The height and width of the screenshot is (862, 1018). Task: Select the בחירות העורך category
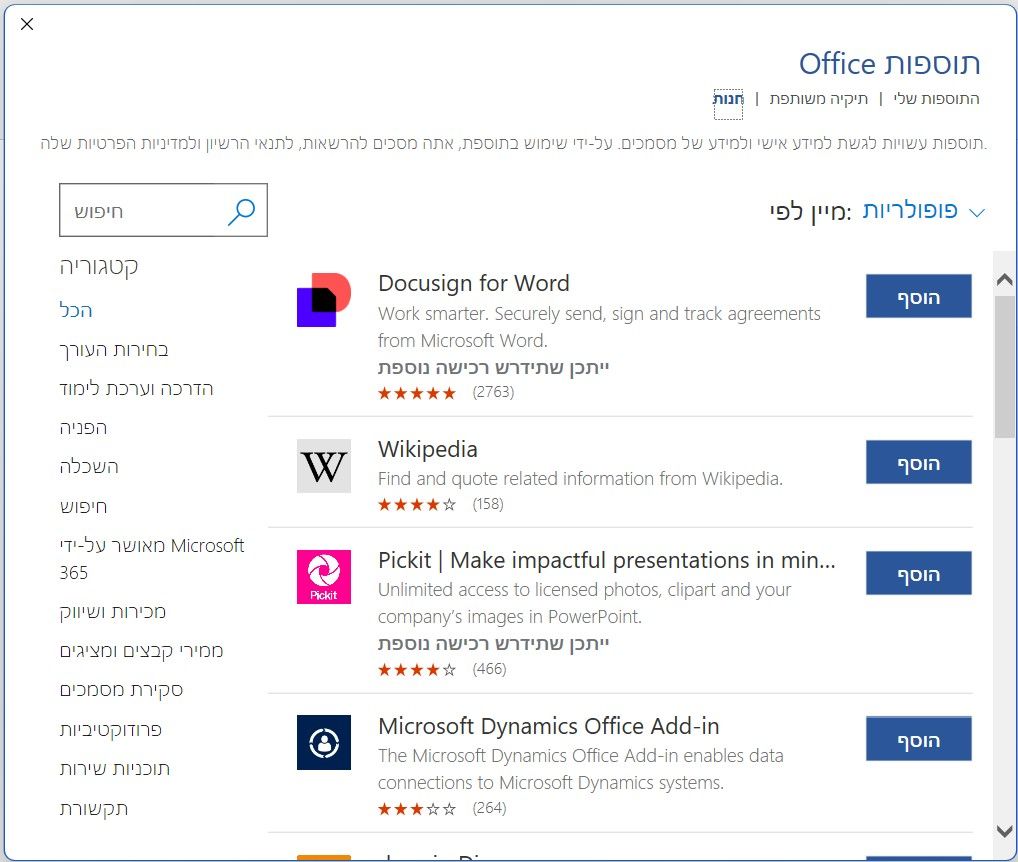click(114, 350)
